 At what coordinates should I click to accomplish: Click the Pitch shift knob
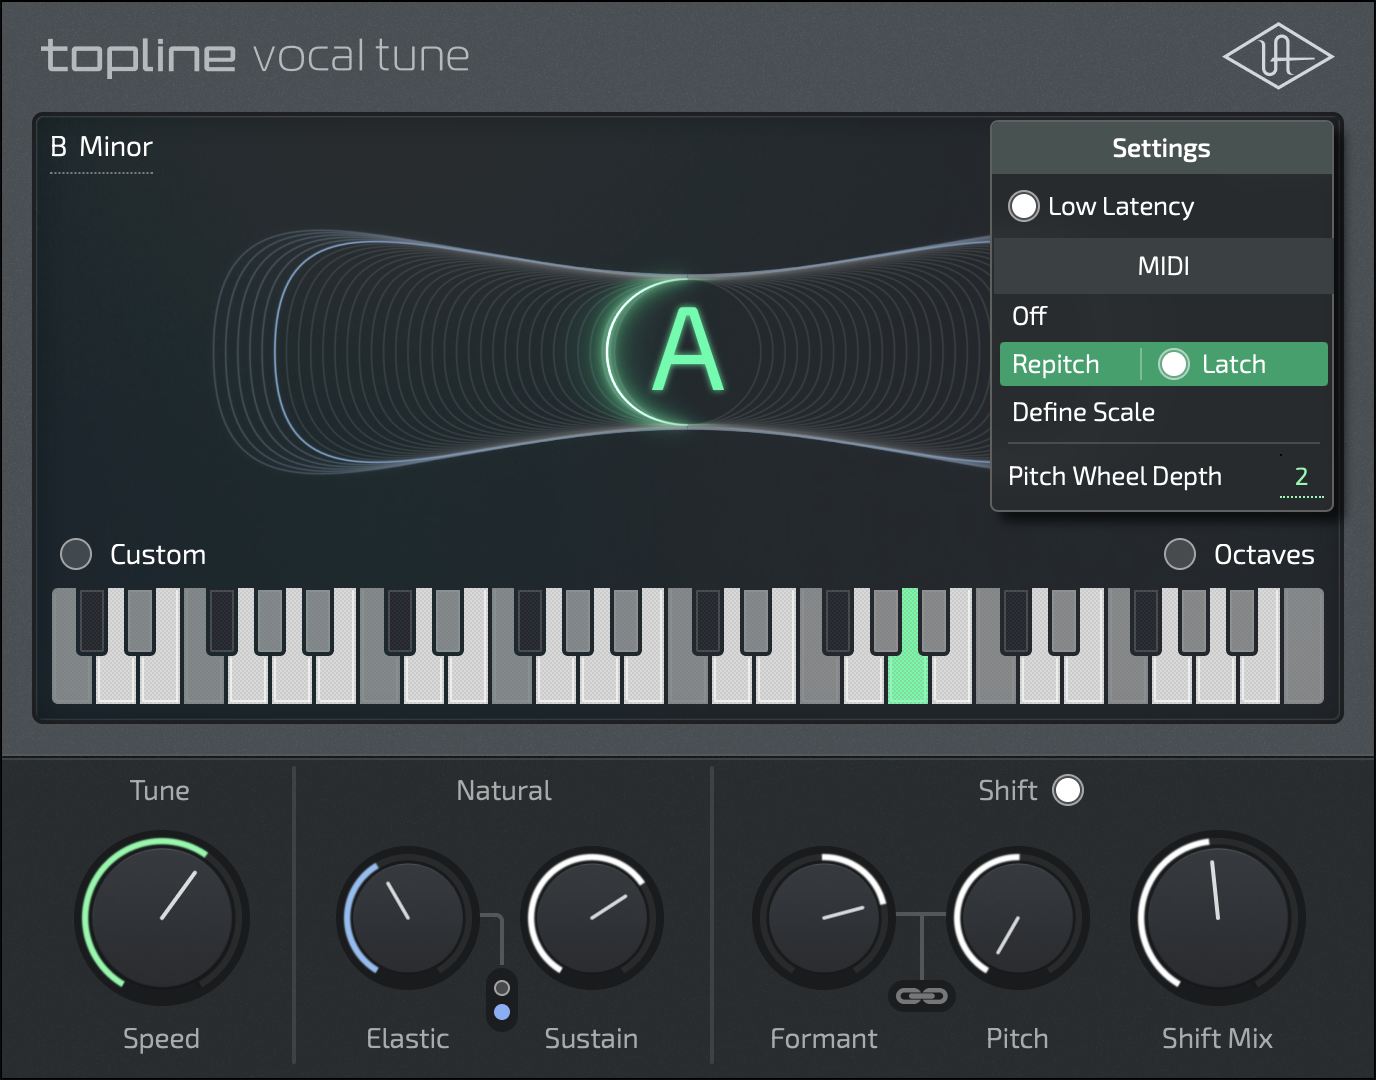(x=1017, y=917)
